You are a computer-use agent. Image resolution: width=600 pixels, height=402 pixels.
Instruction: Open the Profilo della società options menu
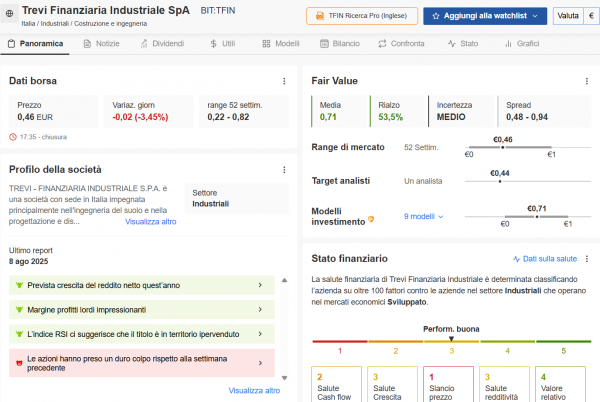(x=284, y=170)
